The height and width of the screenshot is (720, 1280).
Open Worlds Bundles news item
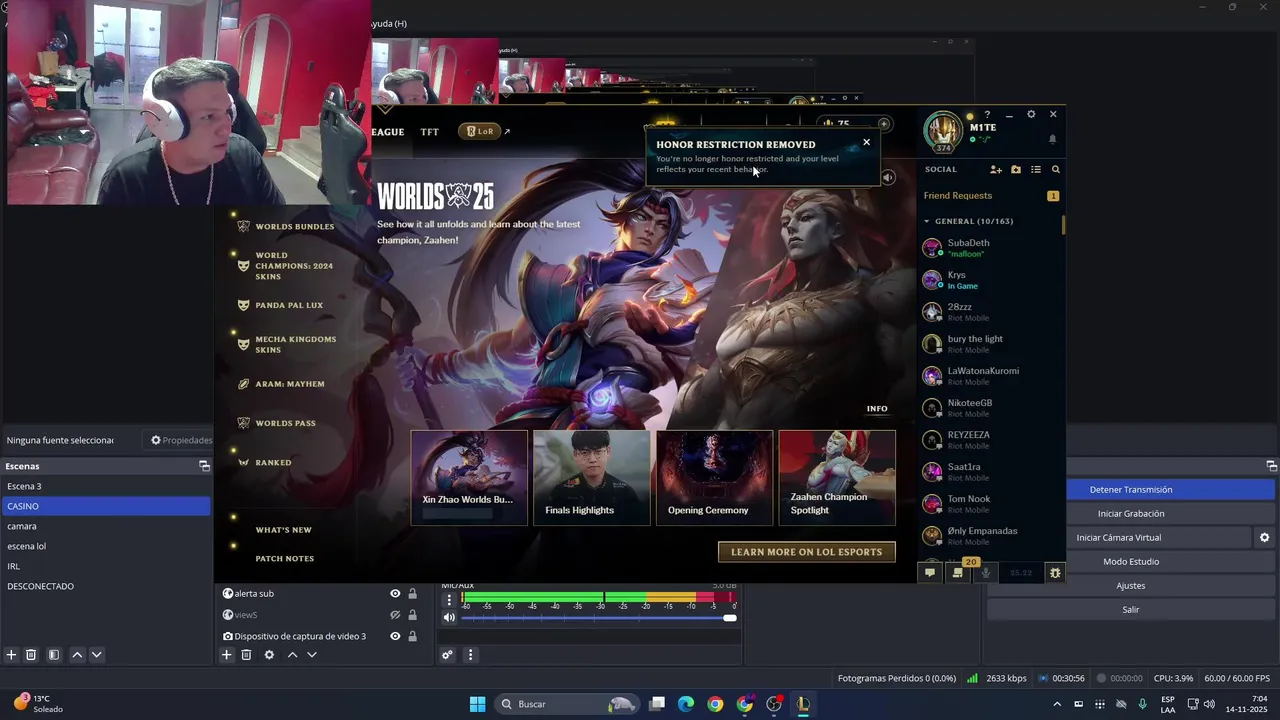pyautogui.click(x=294, y=227)
